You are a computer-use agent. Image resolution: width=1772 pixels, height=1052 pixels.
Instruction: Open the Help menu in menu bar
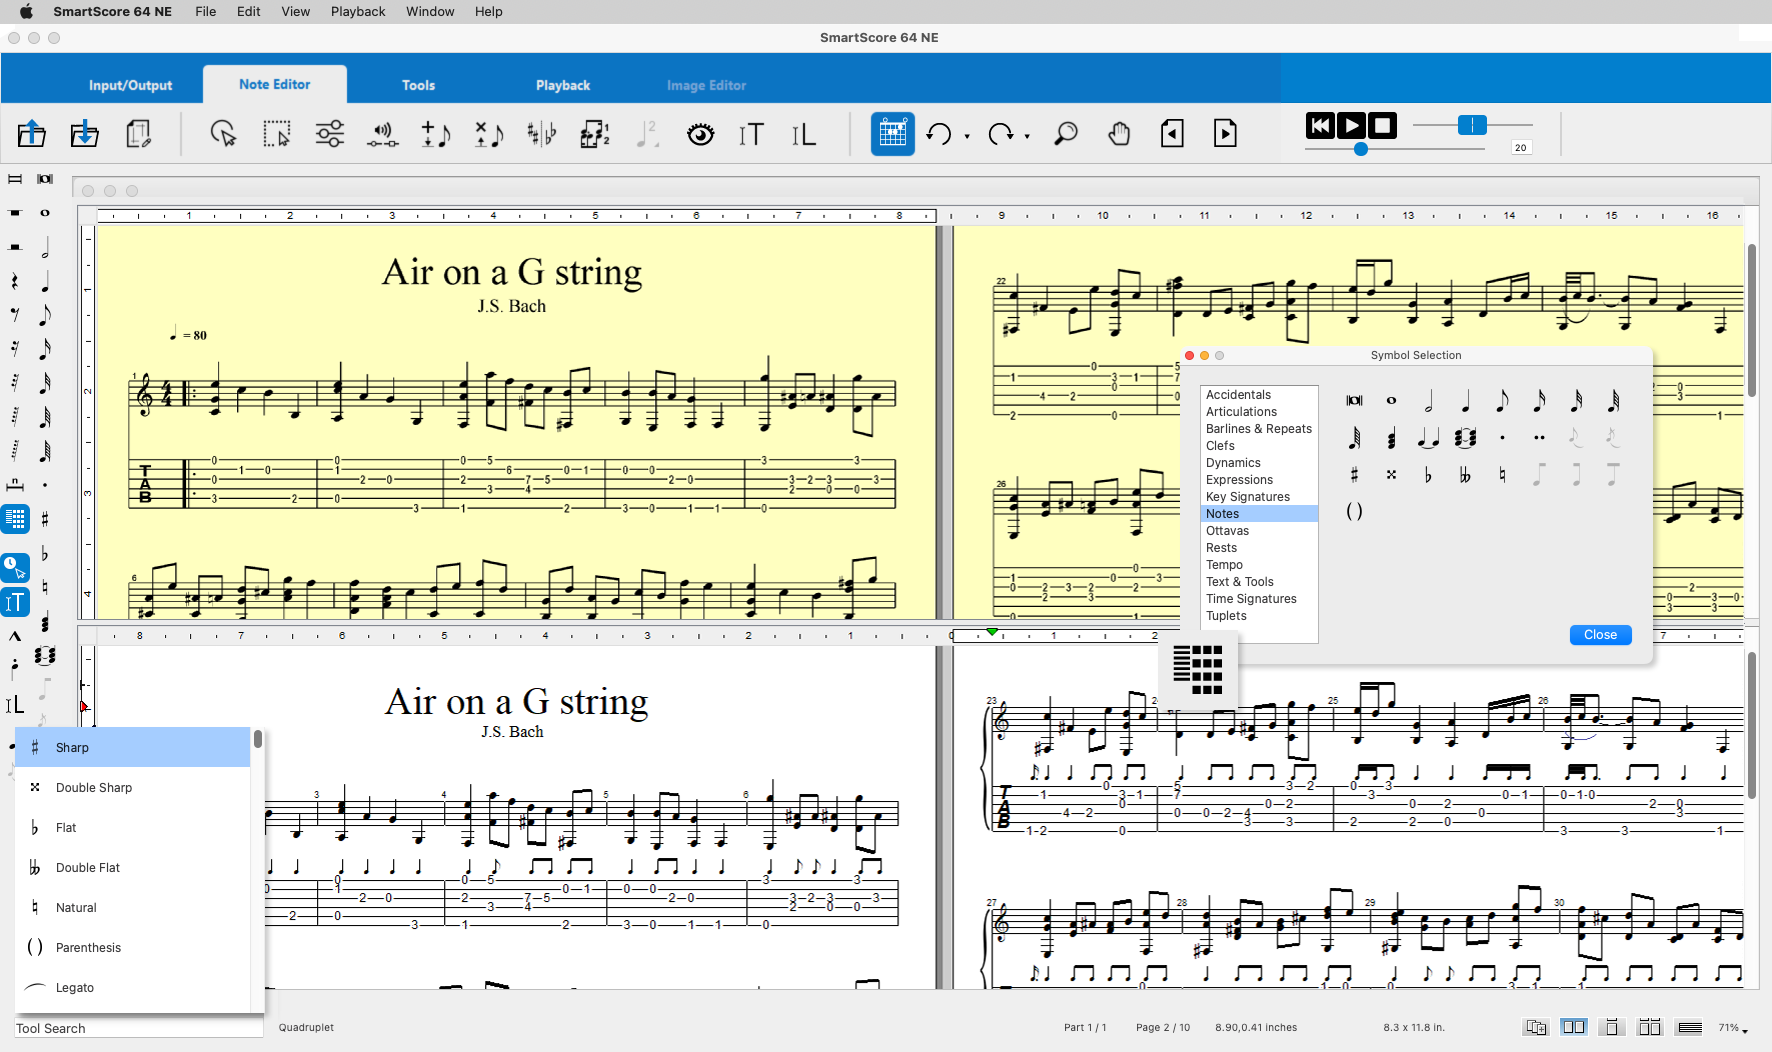[x=489, y=11]
